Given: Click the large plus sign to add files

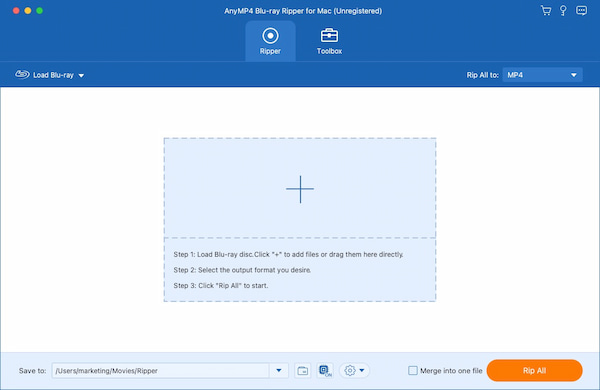Looking at the screenshot, I should point(300,189).
